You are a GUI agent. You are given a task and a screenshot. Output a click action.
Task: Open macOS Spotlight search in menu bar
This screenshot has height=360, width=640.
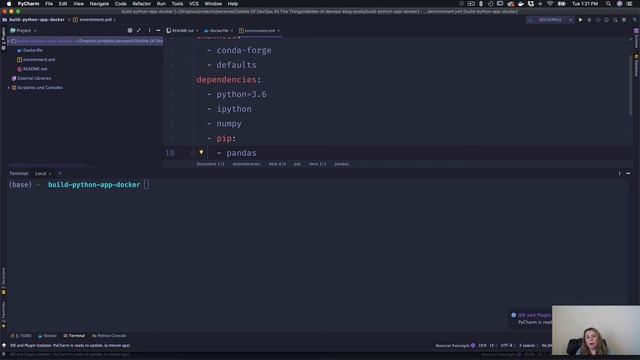[x=609, y=4]
